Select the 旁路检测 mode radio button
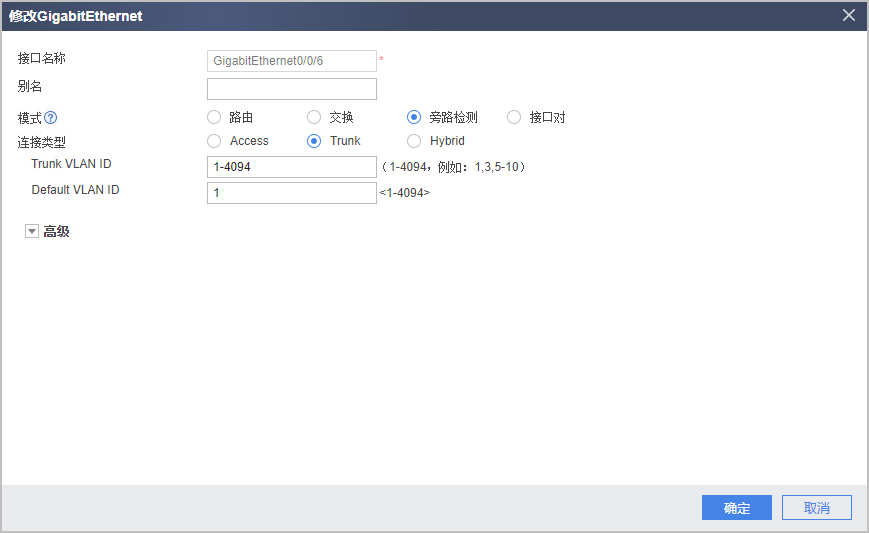 (413, 117)
